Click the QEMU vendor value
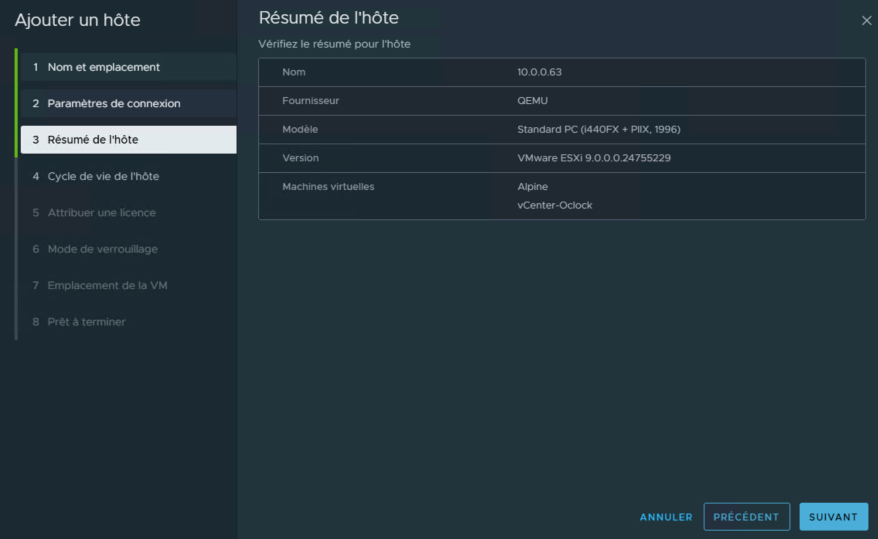Screen dimensions: 878x539 (532, 101)
